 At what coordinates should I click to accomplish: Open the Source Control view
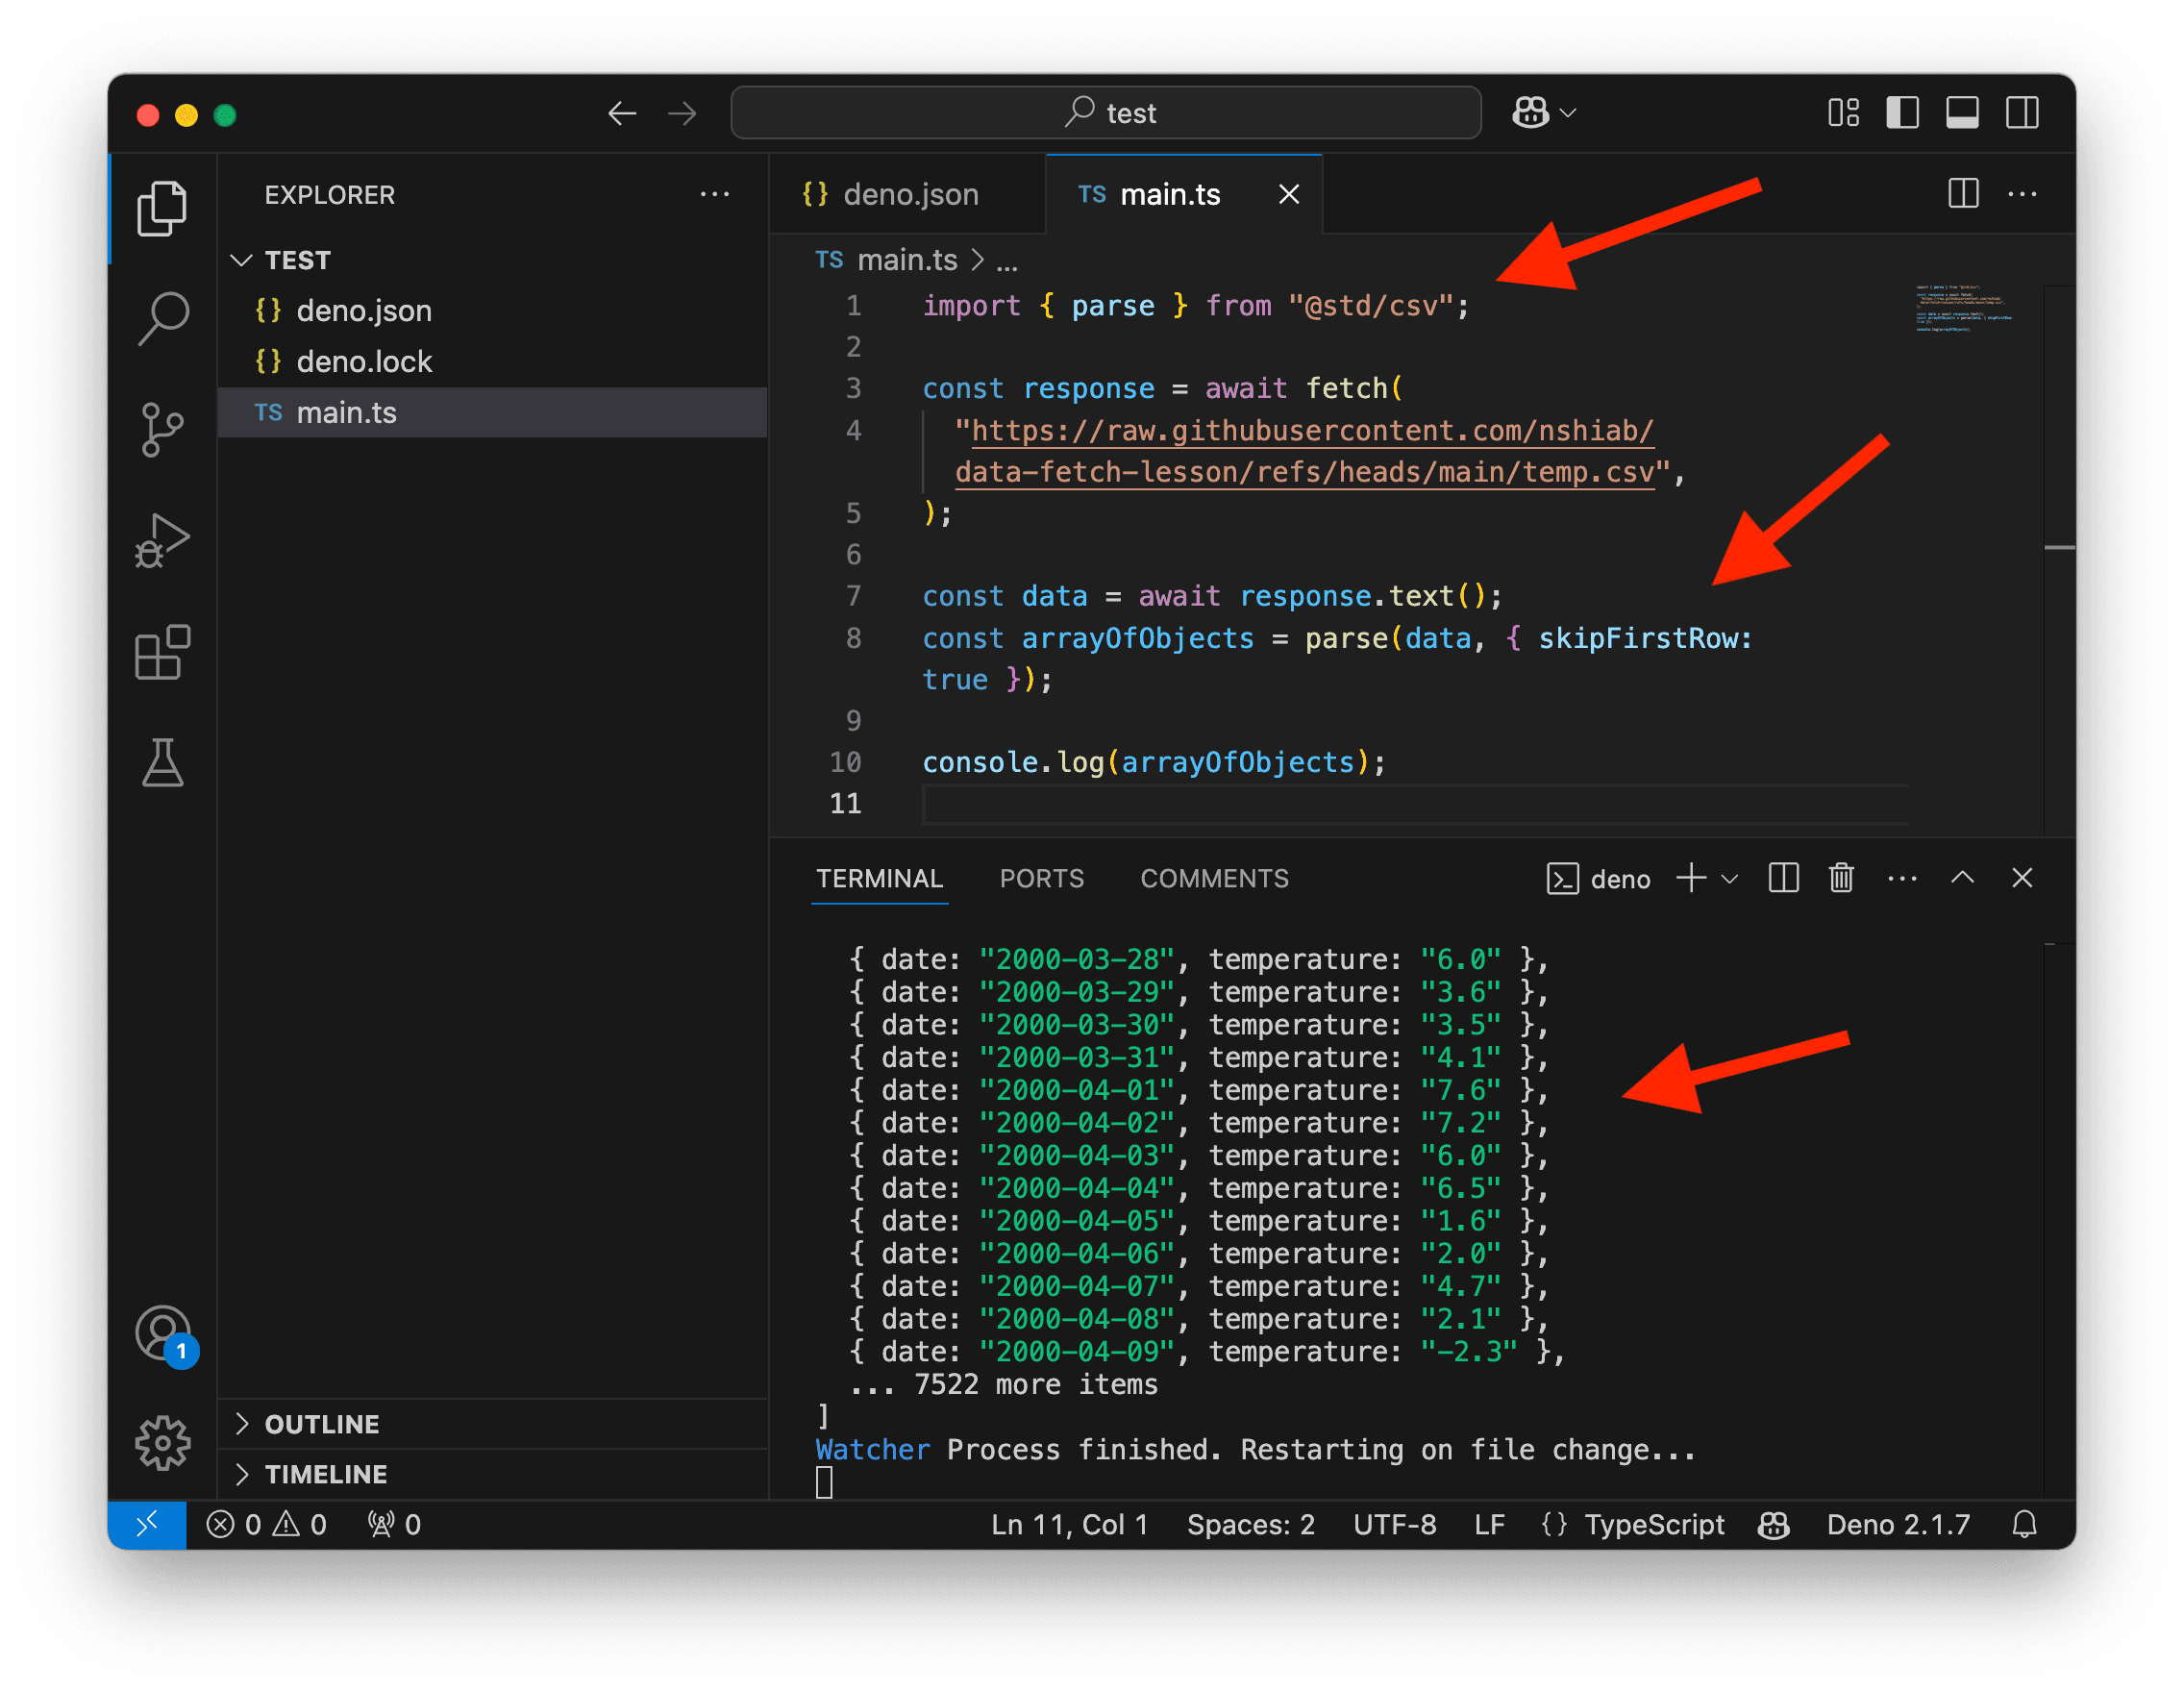[162, 430]
